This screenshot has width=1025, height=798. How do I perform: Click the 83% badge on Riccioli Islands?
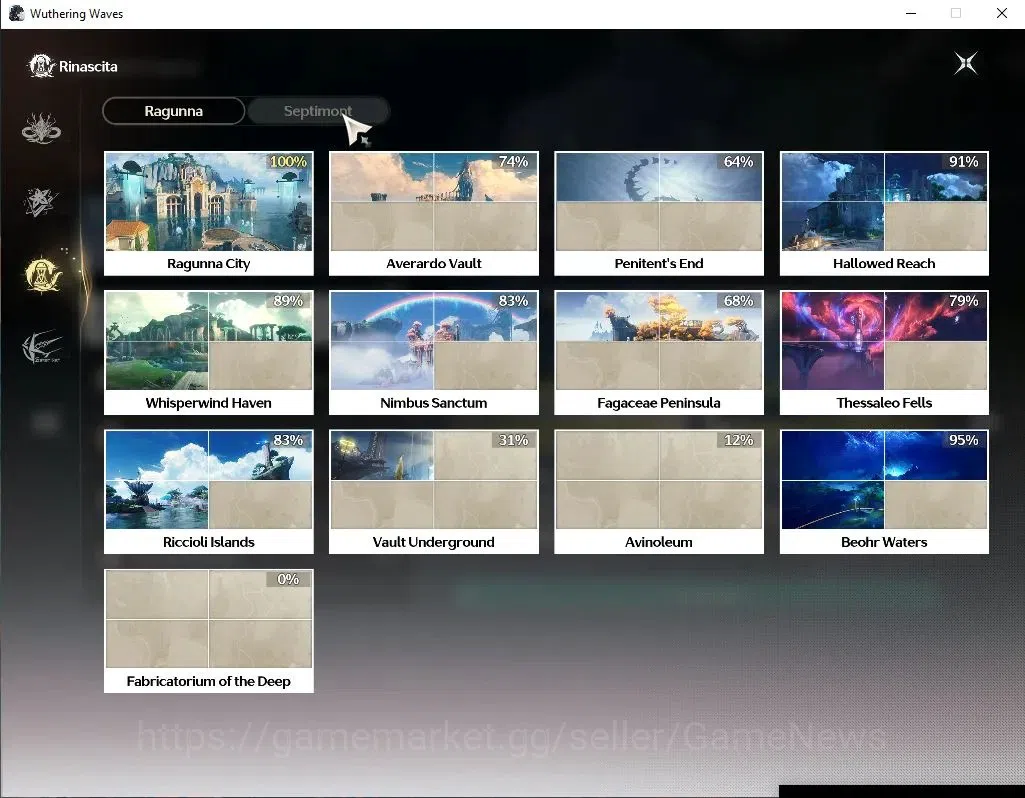tap(288, 440)
